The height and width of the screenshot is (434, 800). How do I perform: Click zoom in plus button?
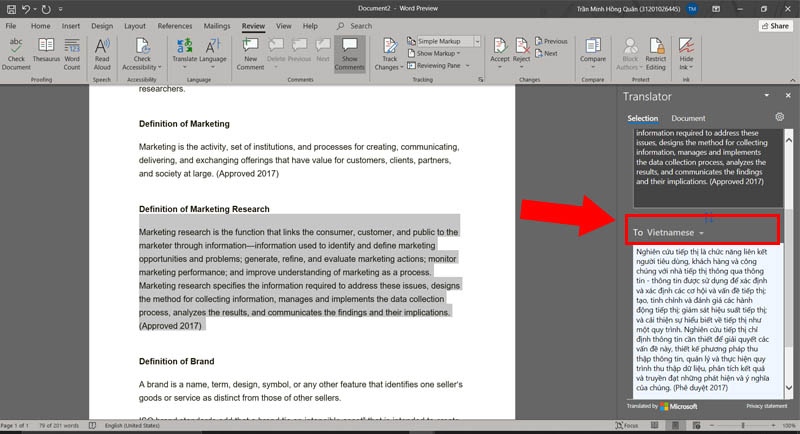(x=773, y=425)
